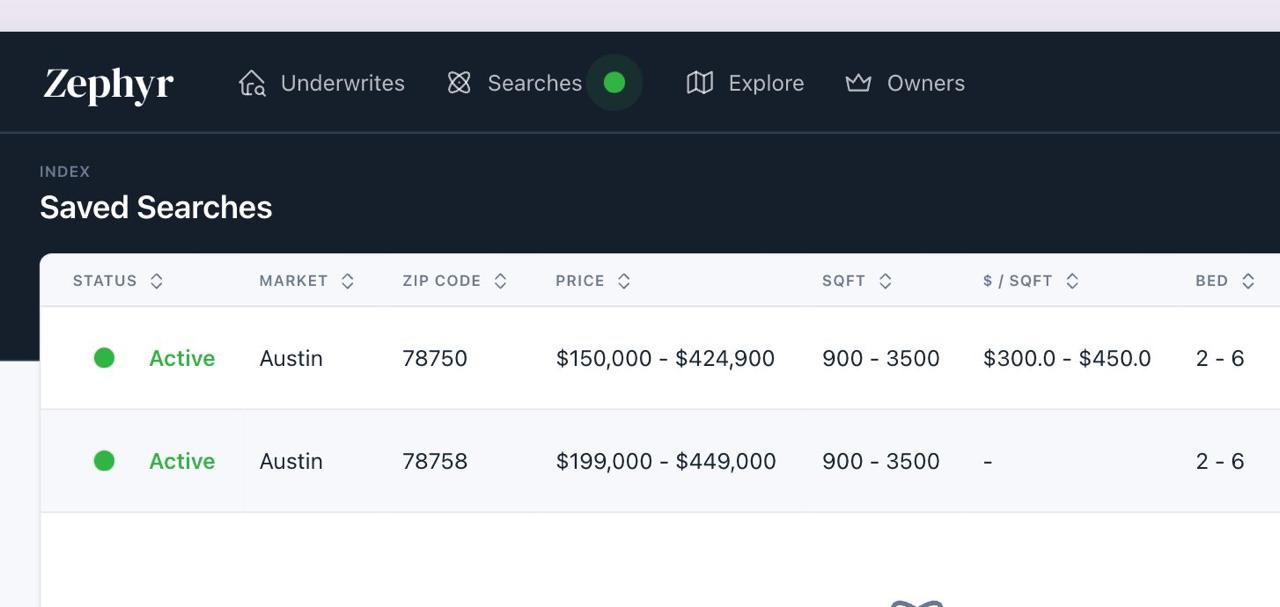Click green status dot beside Searches
The height and width of the screenshot is (607, 1280).
(x=614, y=83)
